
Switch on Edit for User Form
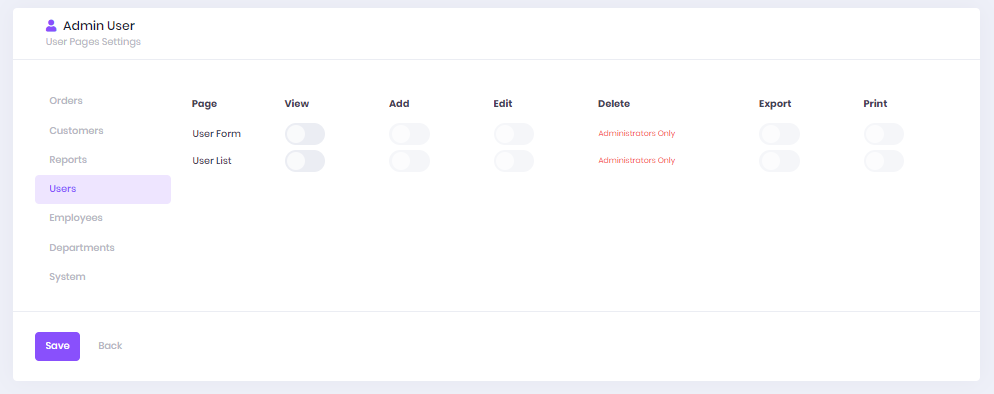[513, 134]
